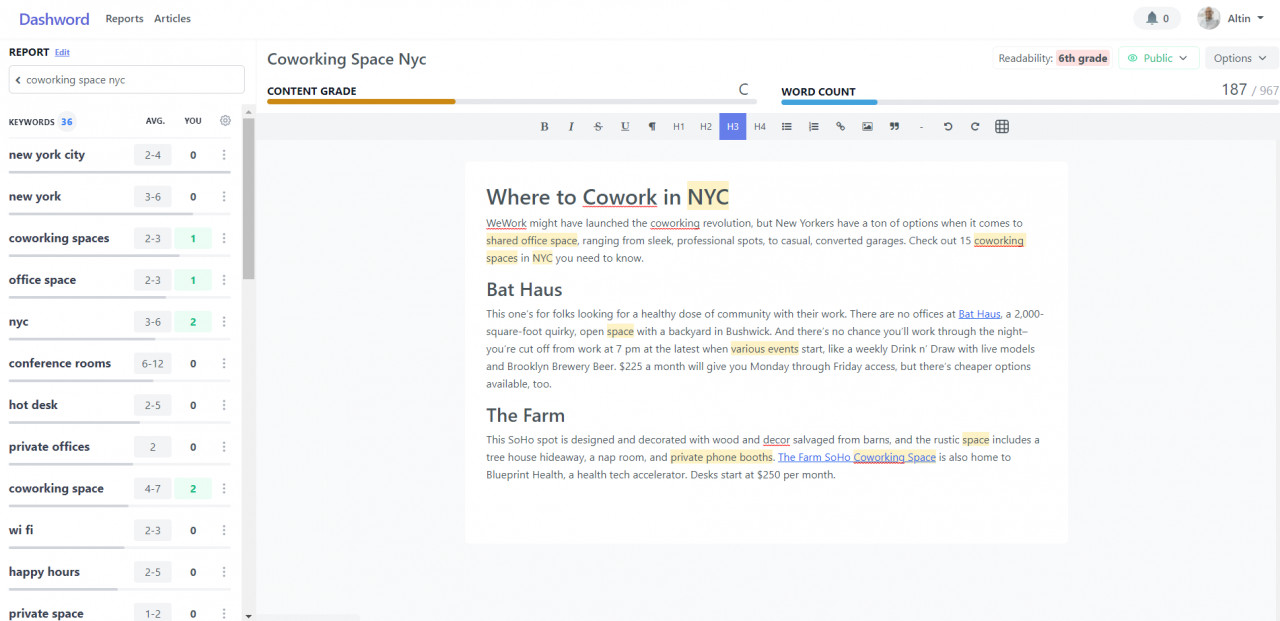Screen dimensions: 1280x621
Task: Insert a bulleted list
Action: click(787, 127)
